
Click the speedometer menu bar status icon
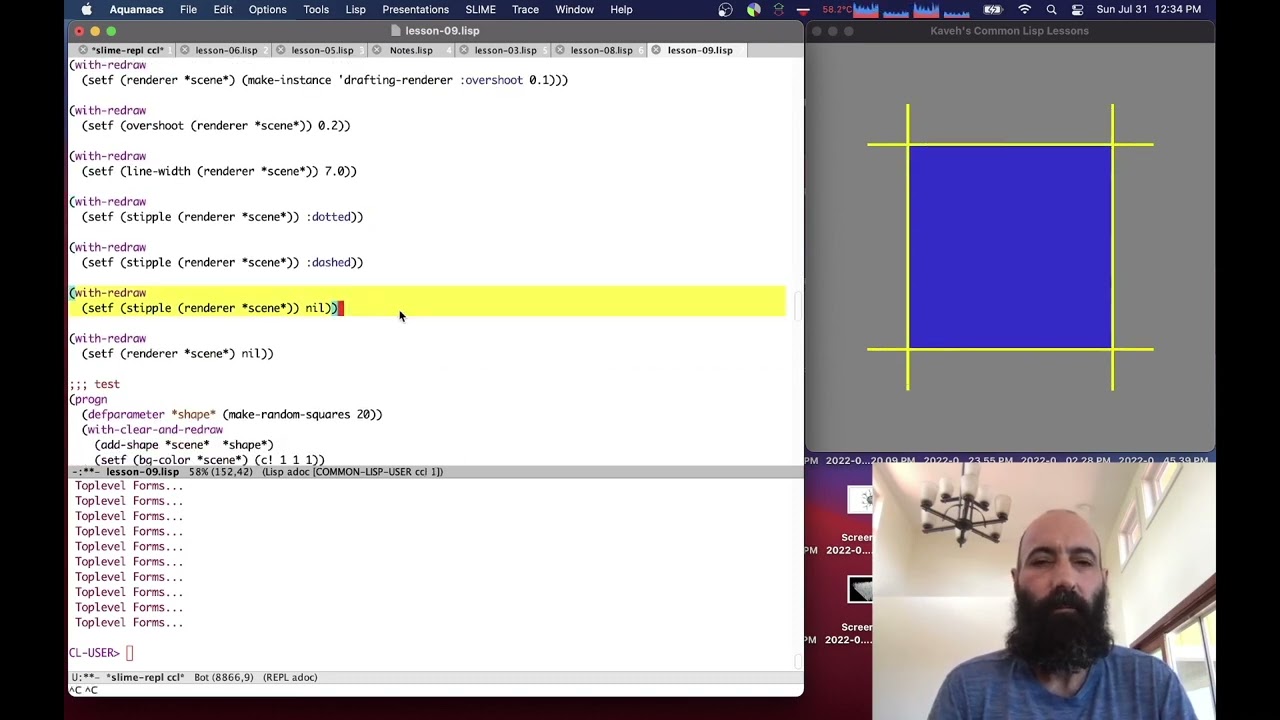(x=725, y=9)
